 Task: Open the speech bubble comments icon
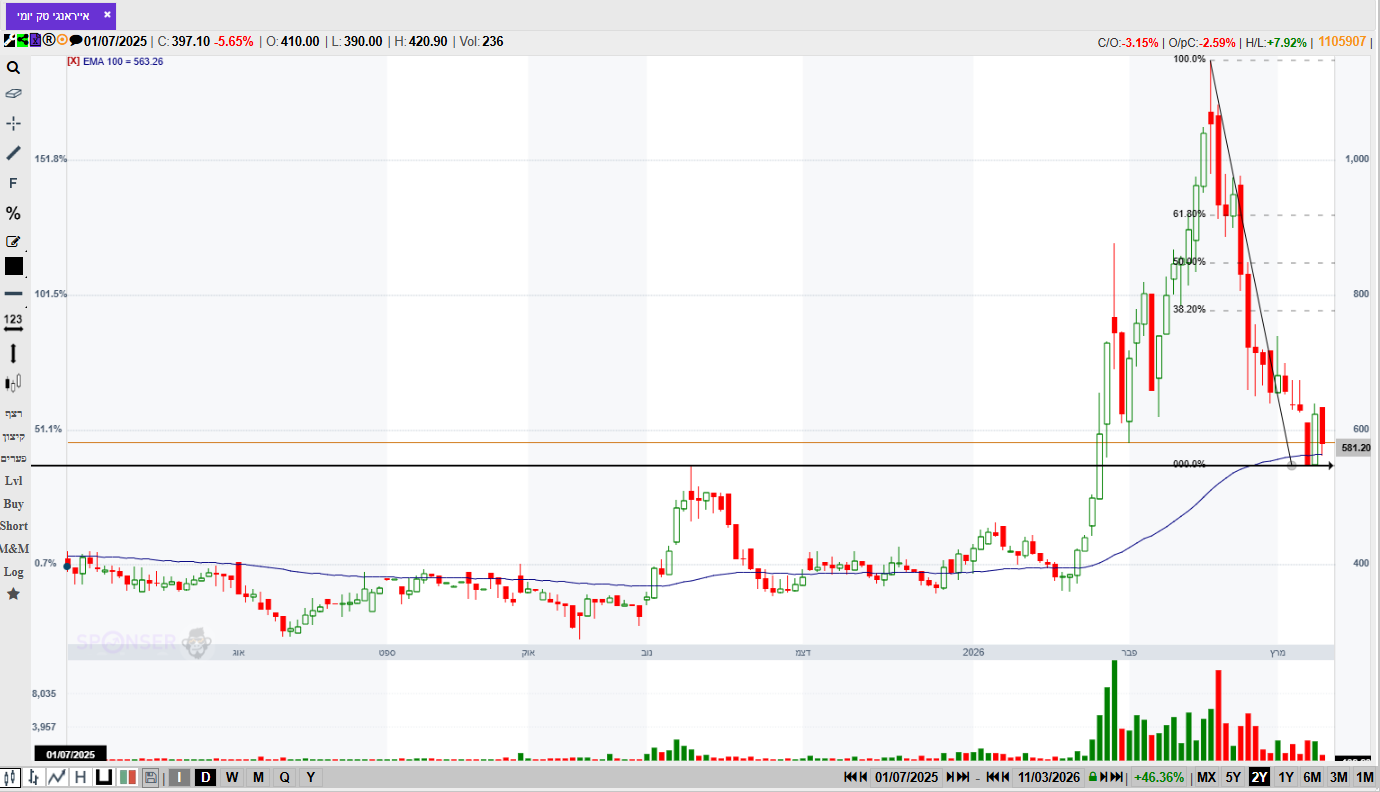(x=75, y=41)
